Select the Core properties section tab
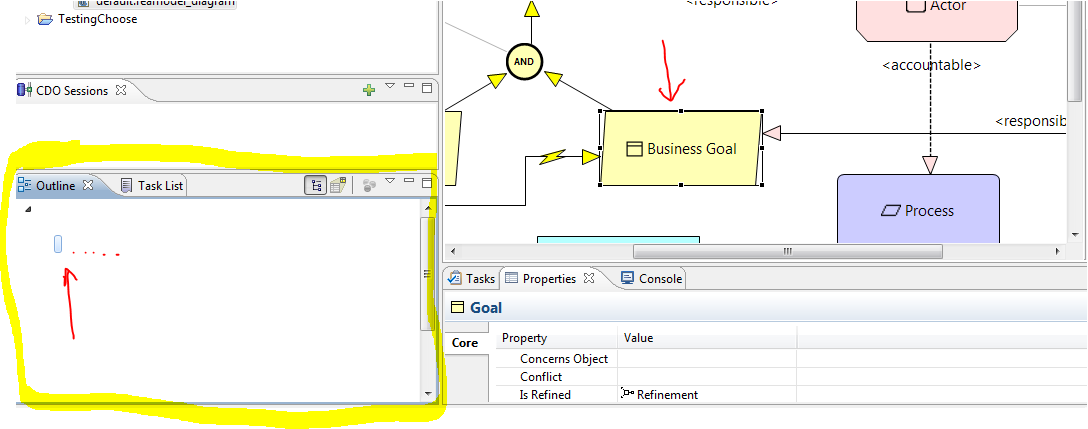 (465, 343)
